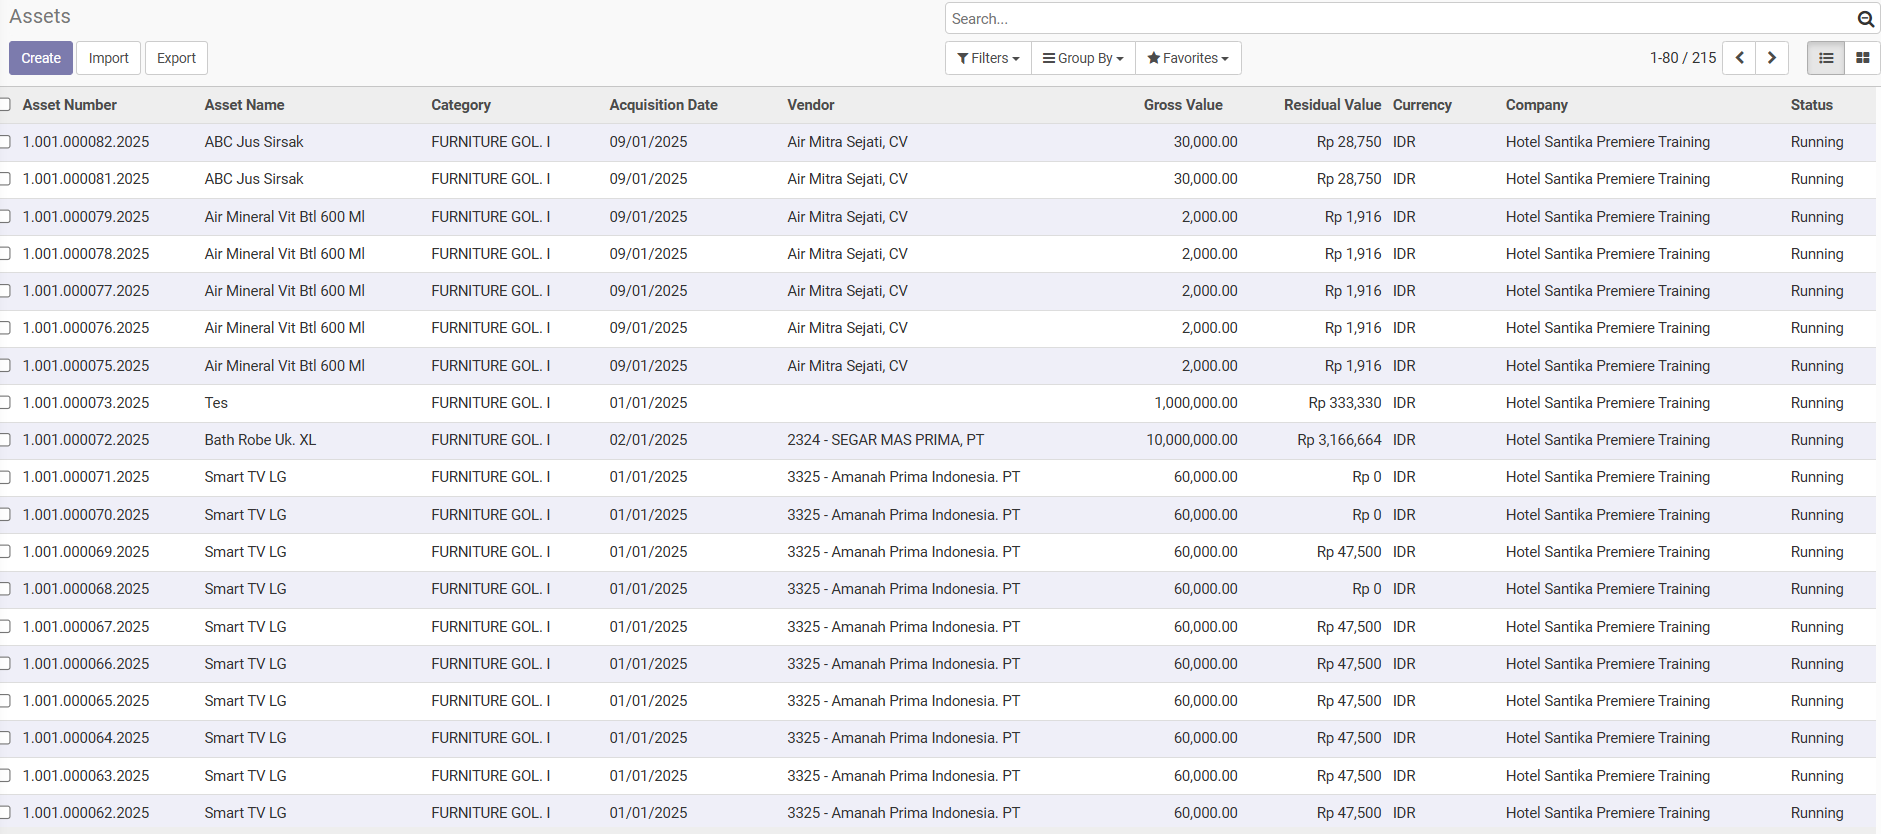
Task: Go to previous page of assets
Action: tap(1739, 58)
